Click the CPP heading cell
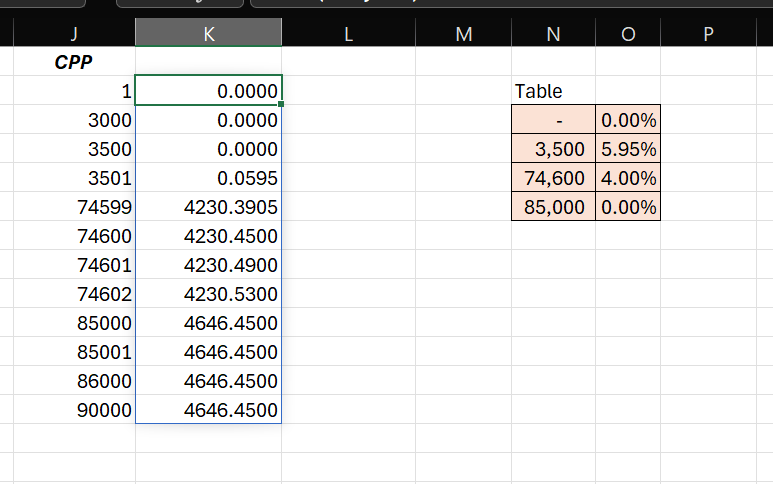The height and width of the screenshot is (484, 773). [x=74, y=62]
